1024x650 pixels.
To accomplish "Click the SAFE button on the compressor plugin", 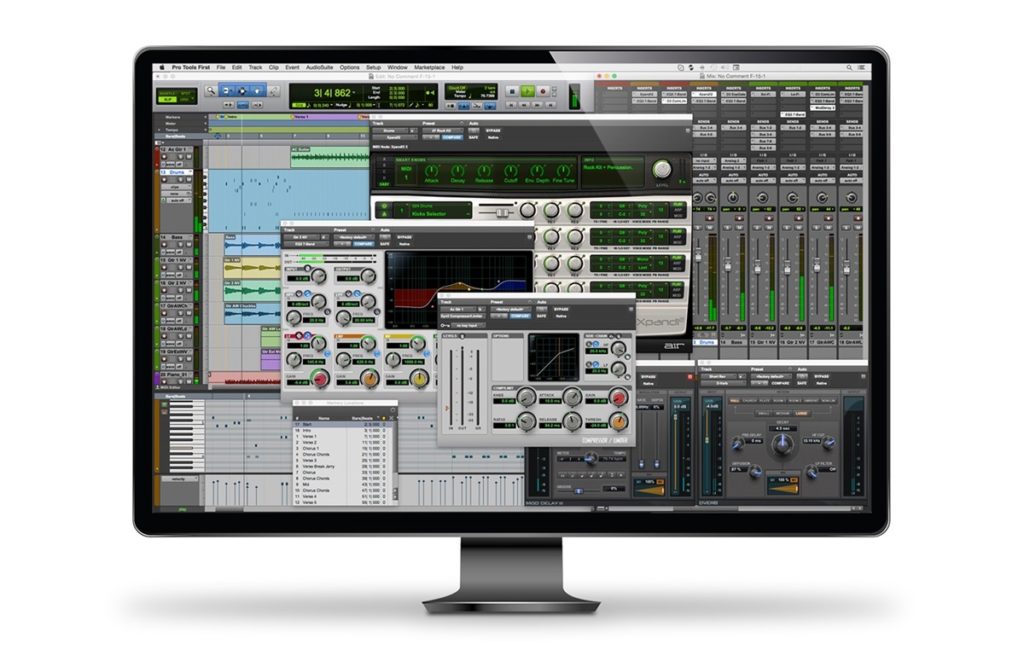I will (540, 318).
